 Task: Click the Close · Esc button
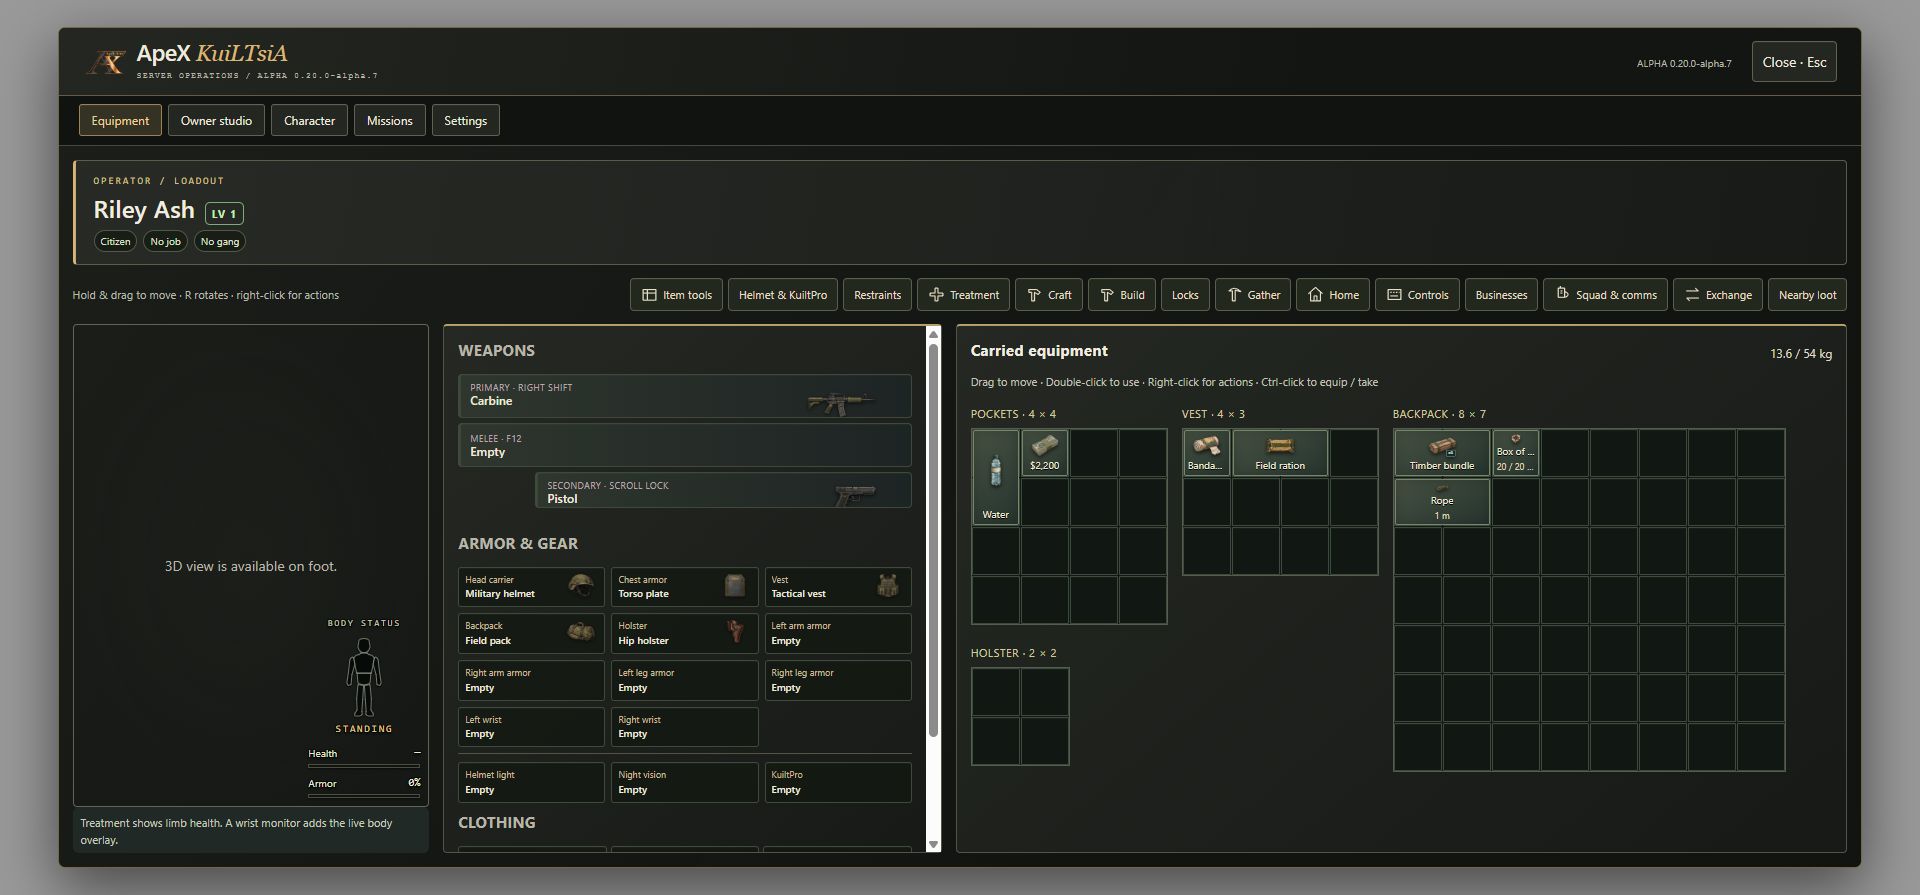coord(1794,62)
